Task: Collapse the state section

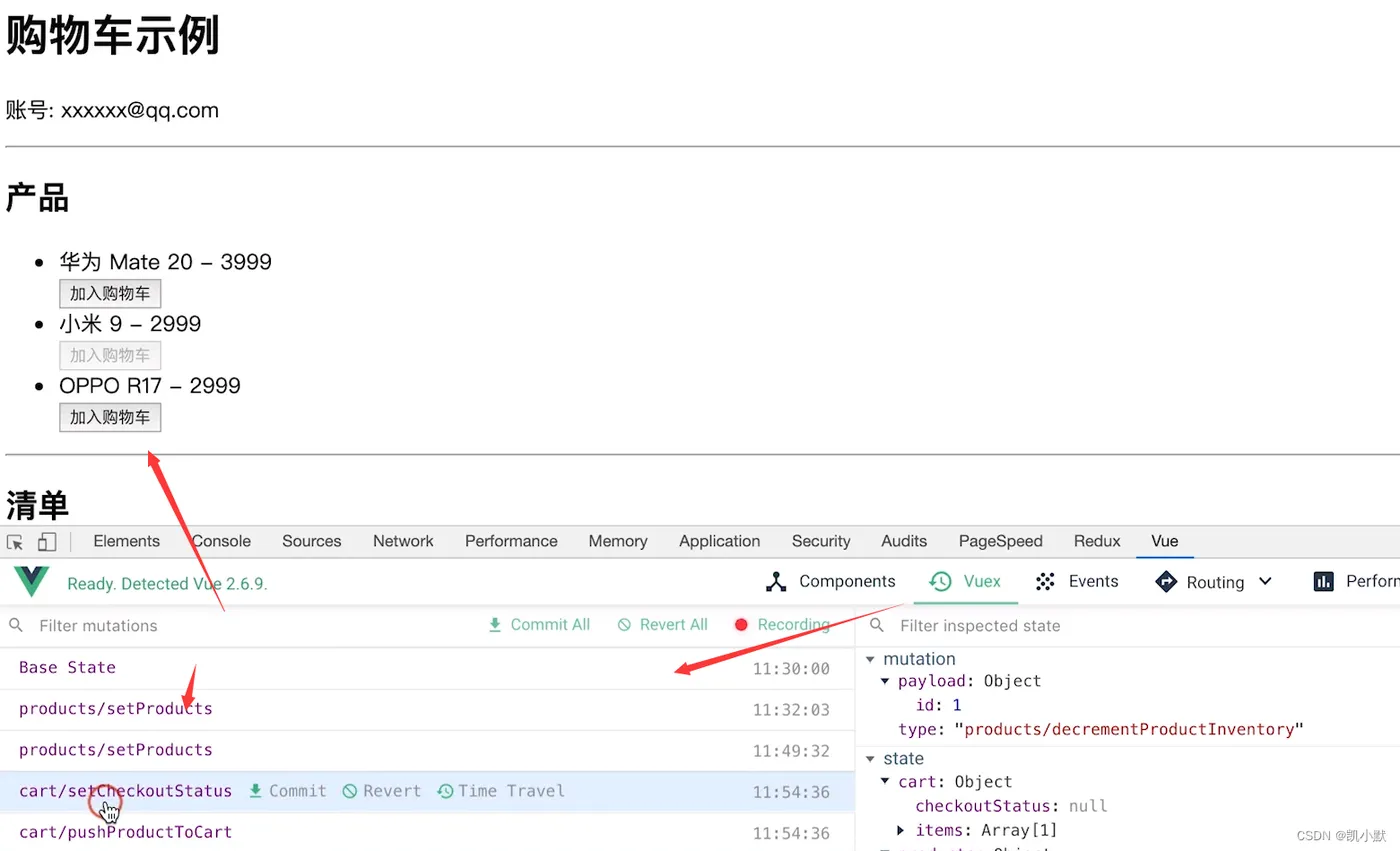Action: (870, 759)
